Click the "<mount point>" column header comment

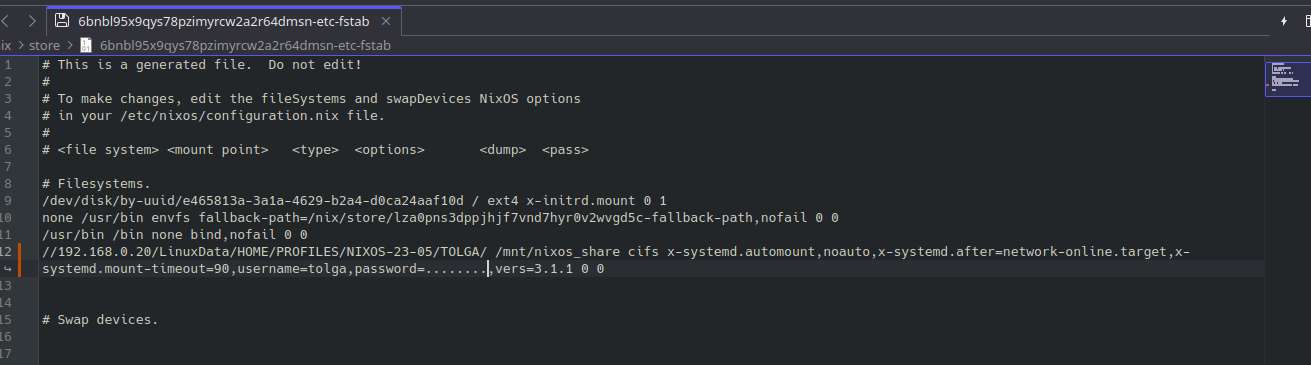217,150
